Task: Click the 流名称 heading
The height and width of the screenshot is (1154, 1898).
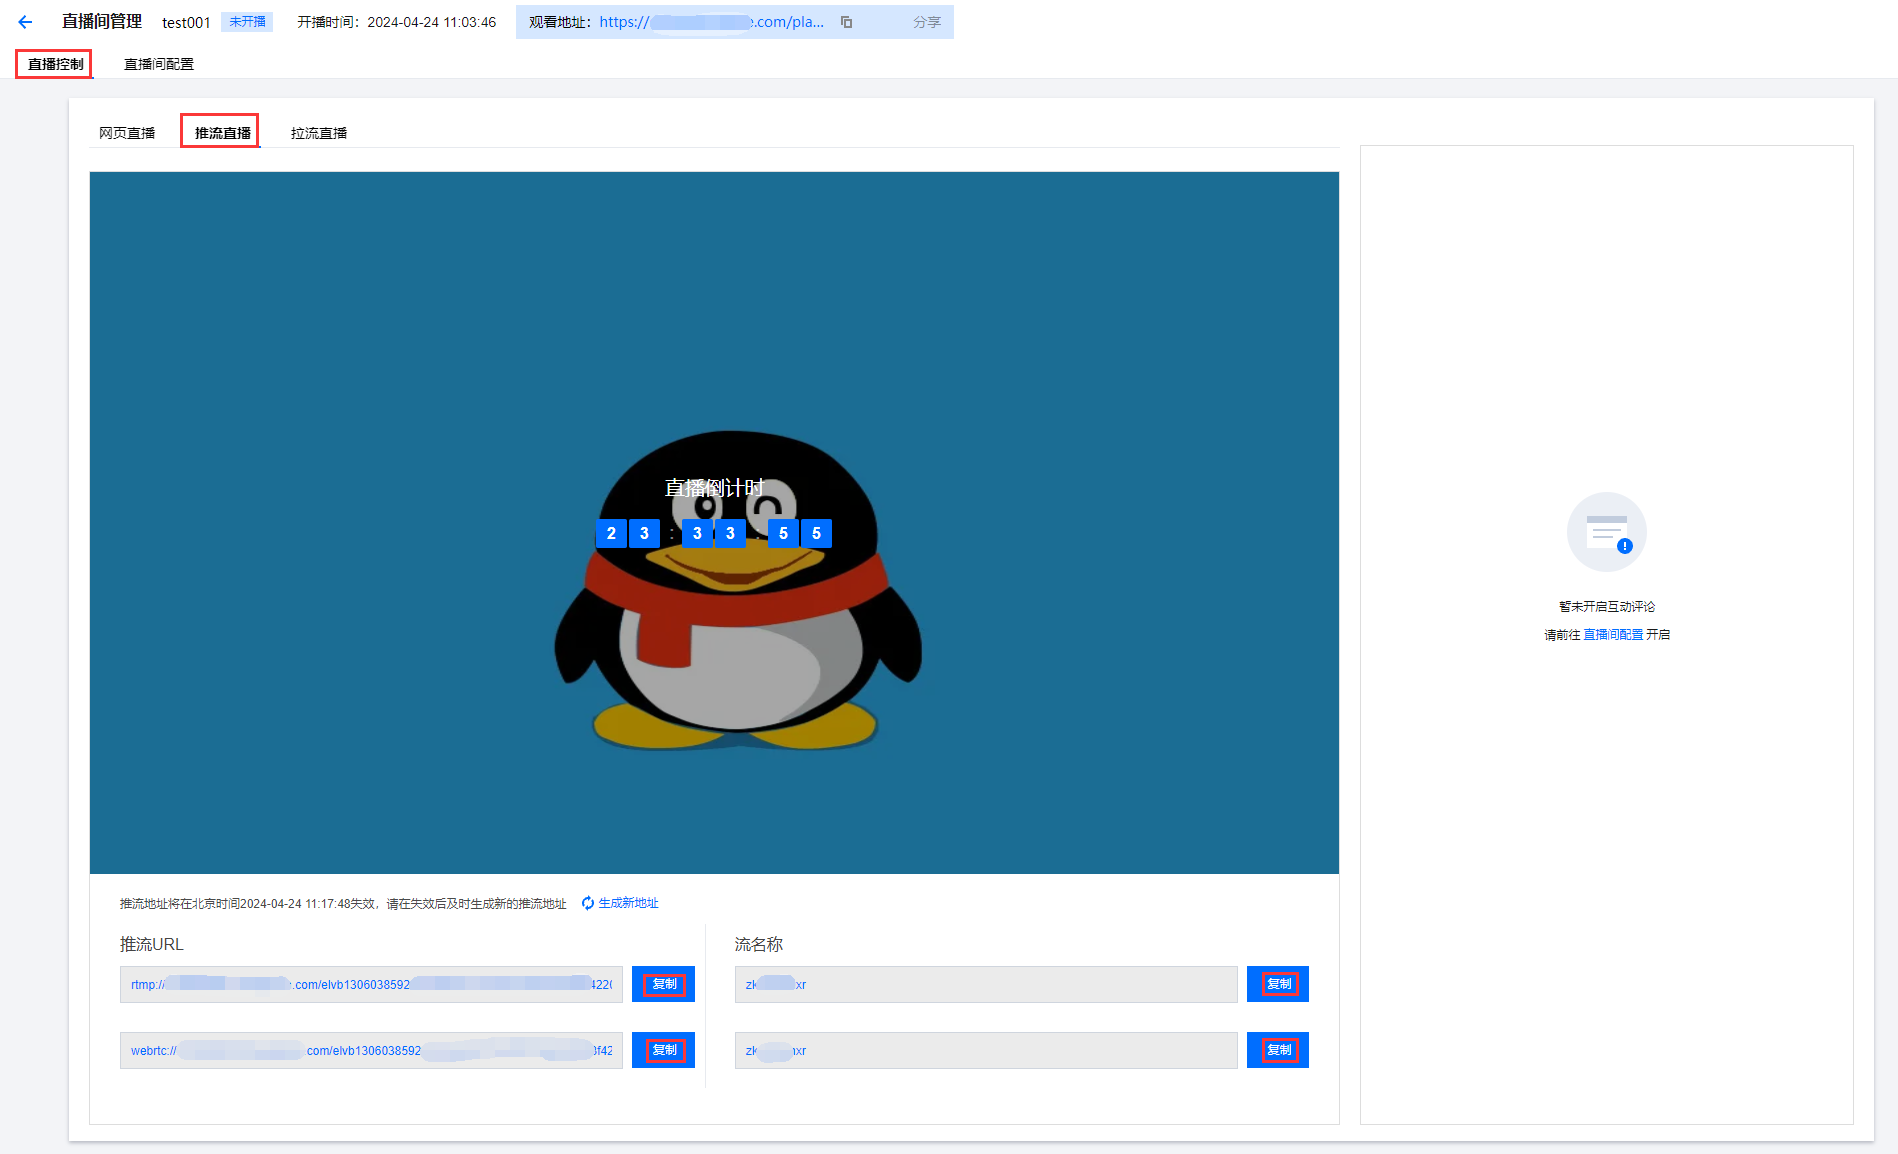Action: [x=759, y=944]
